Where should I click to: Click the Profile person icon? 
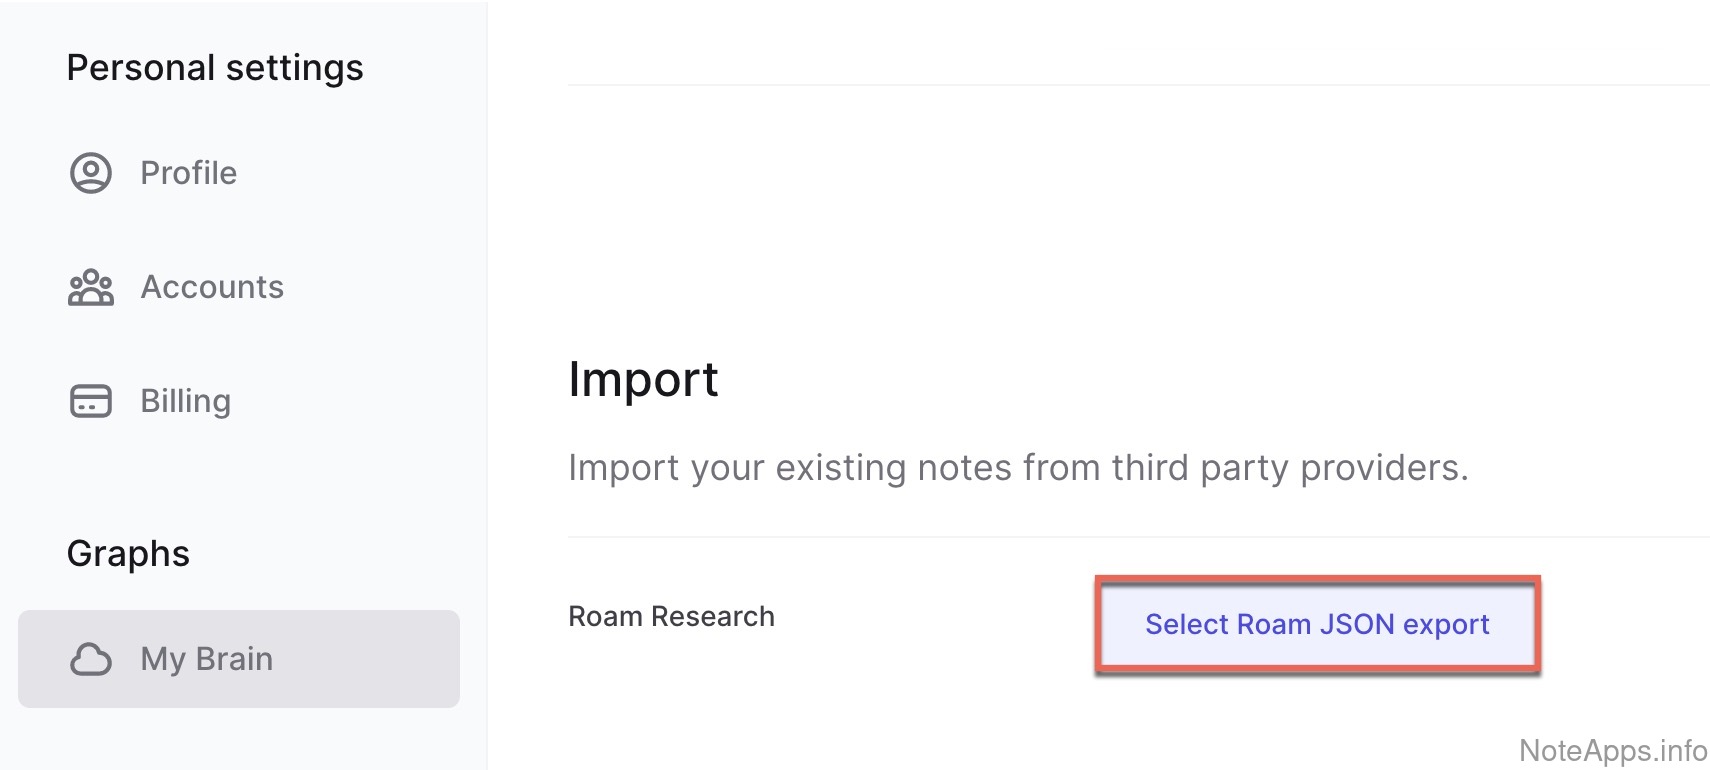tap(91, 173)
